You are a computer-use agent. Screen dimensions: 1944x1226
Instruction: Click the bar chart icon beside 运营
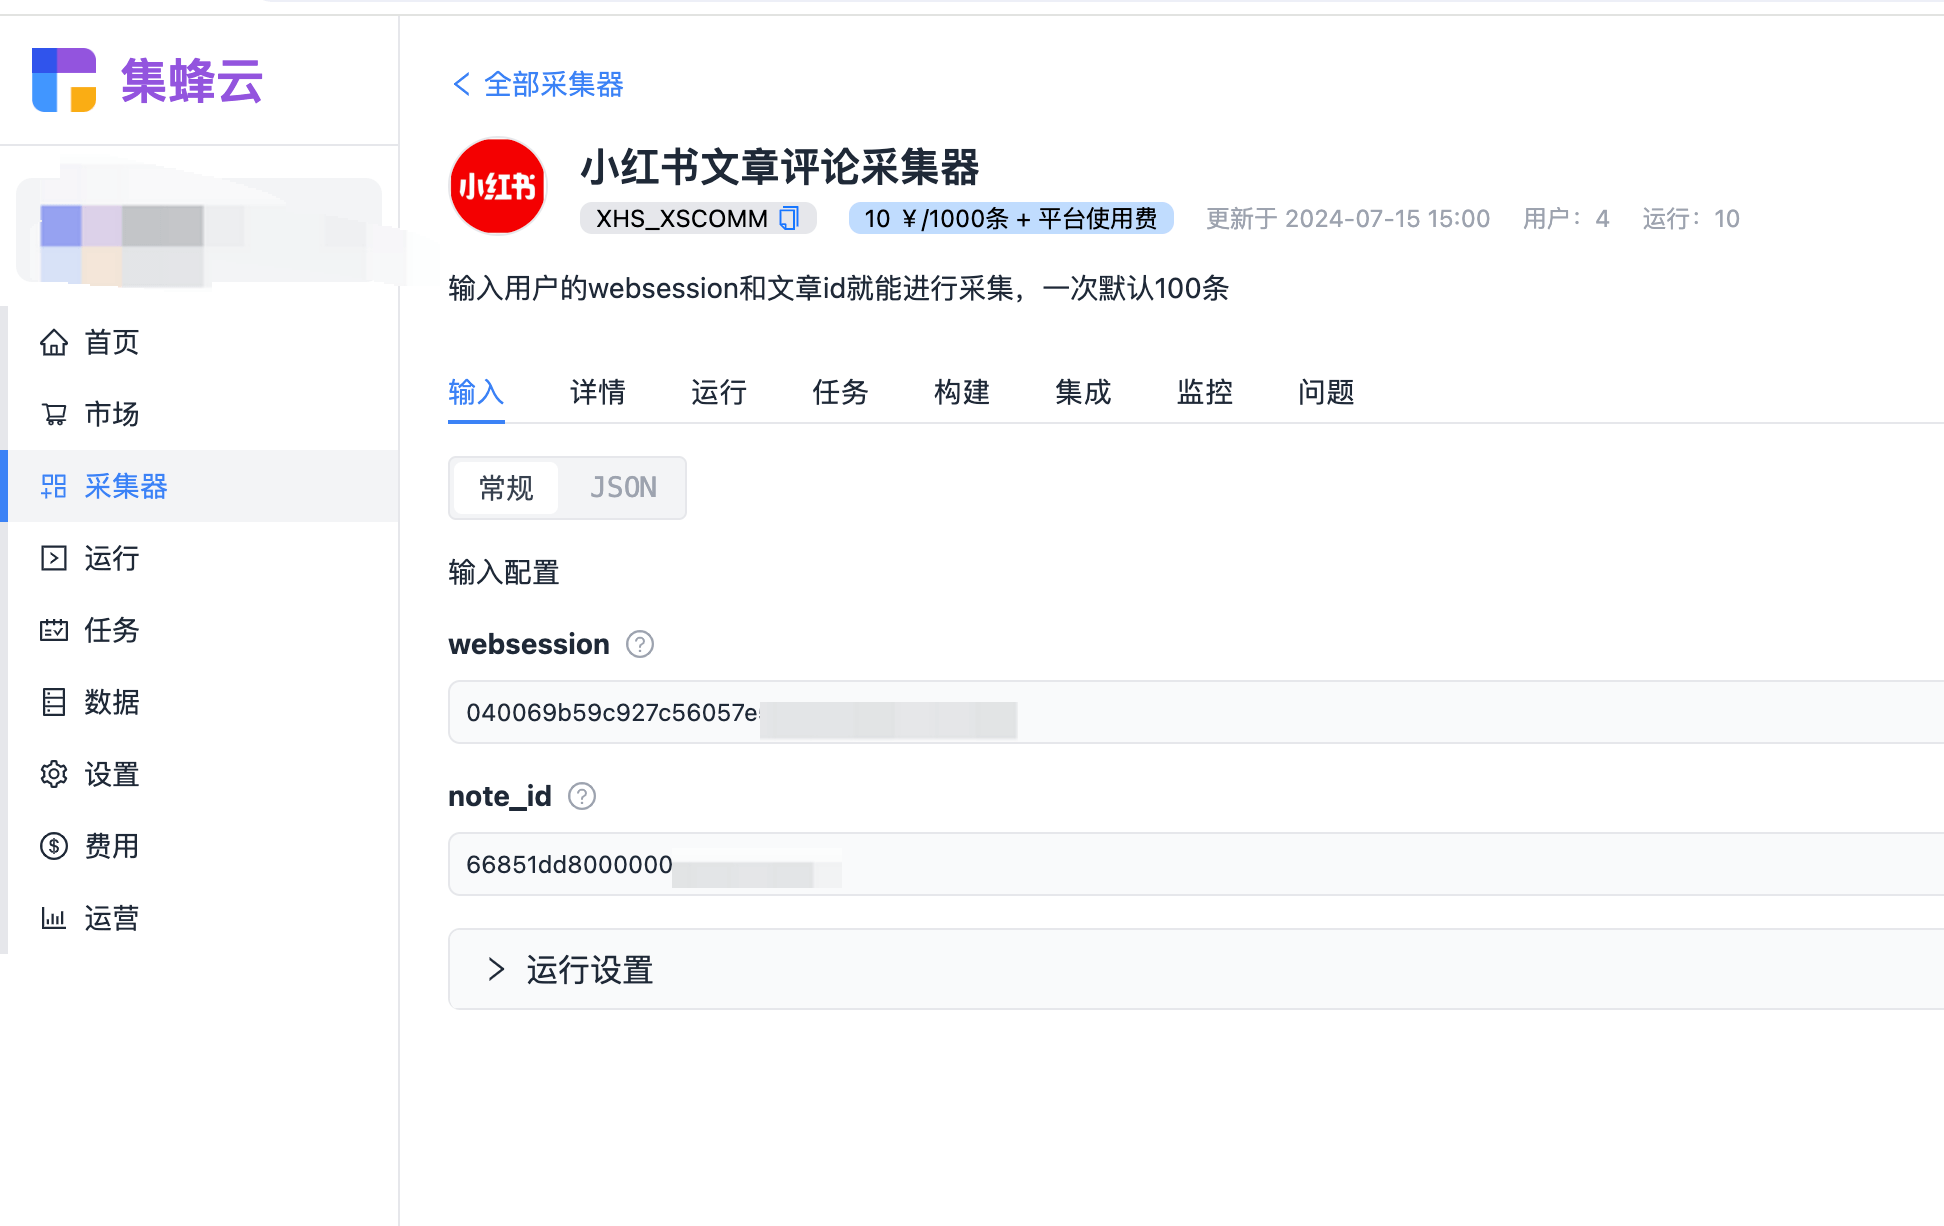tap(54, 918)
